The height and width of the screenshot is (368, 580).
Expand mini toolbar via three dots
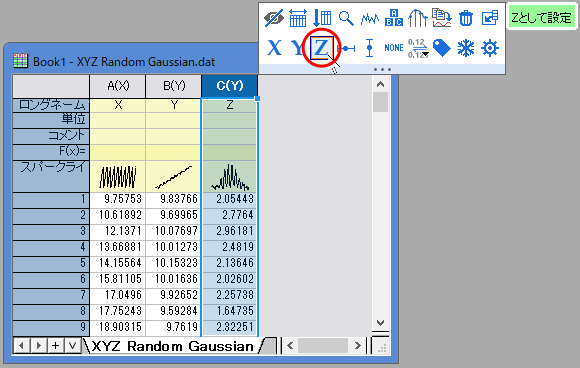coord(382,69)
